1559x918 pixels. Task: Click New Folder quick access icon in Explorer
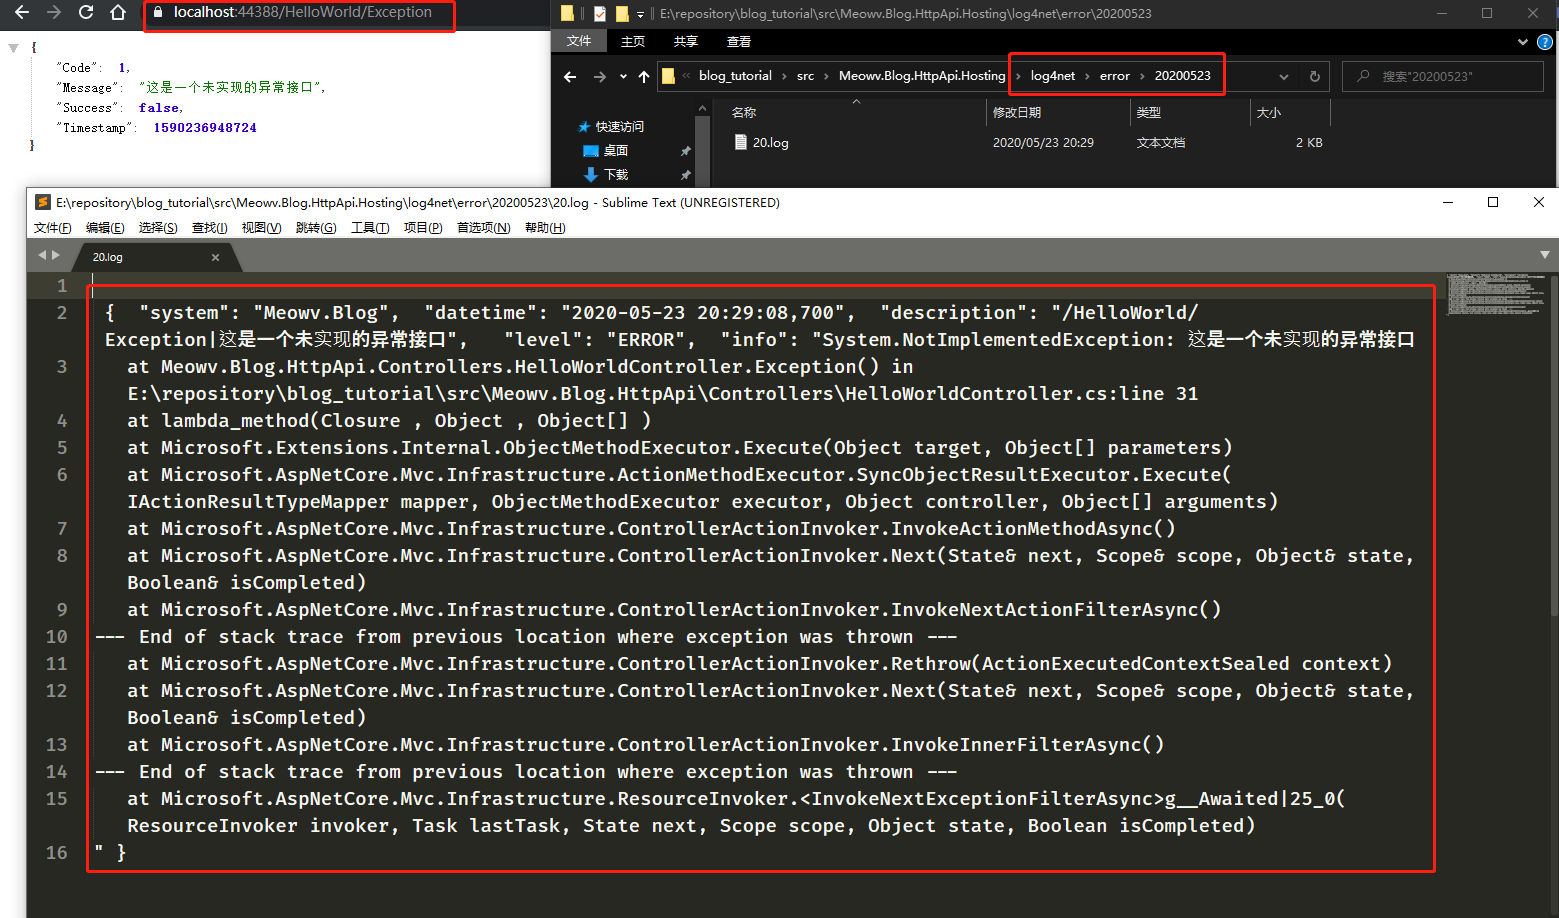click(622, 14)
